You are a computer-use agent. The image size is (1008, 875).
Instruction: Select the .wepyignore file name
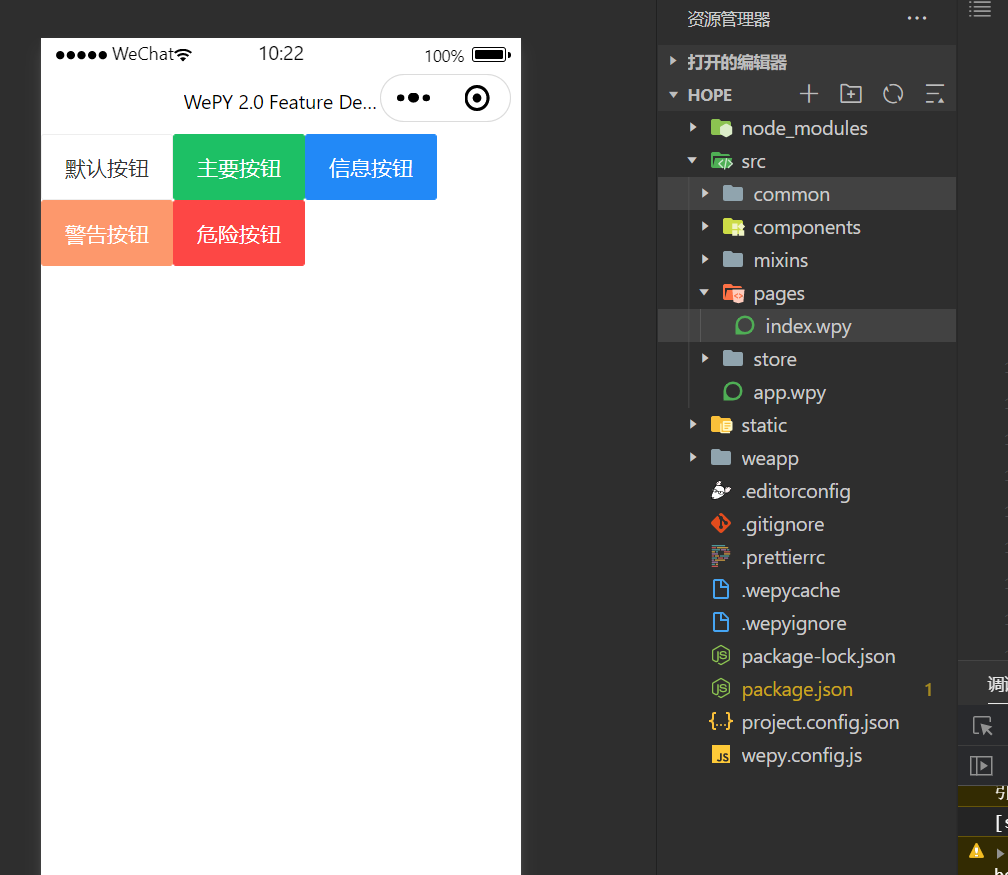pos(794,624)
